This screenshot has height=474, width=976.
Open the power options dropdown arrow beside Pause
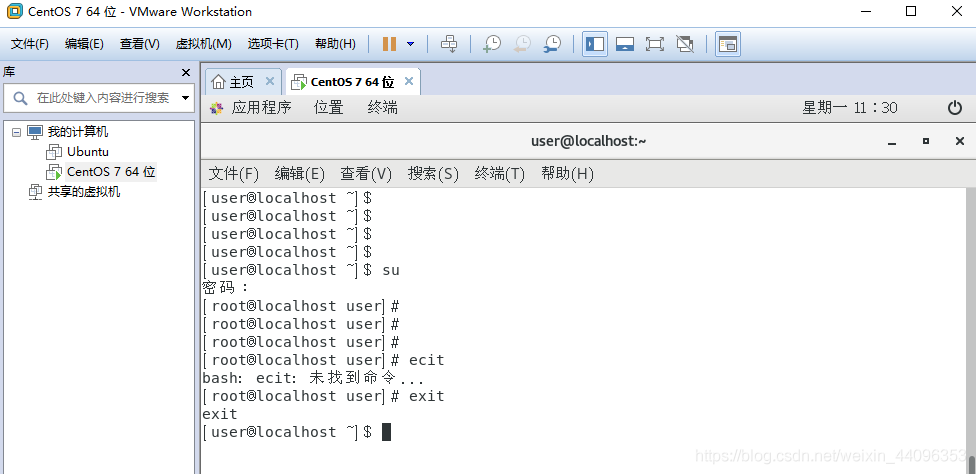coord(410,44)
